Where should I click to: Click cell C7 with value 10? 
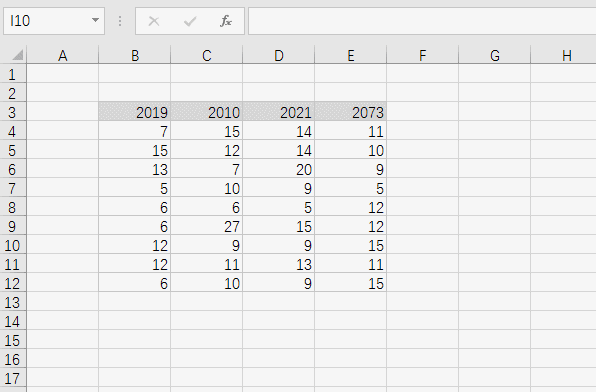tap(206, 188)
